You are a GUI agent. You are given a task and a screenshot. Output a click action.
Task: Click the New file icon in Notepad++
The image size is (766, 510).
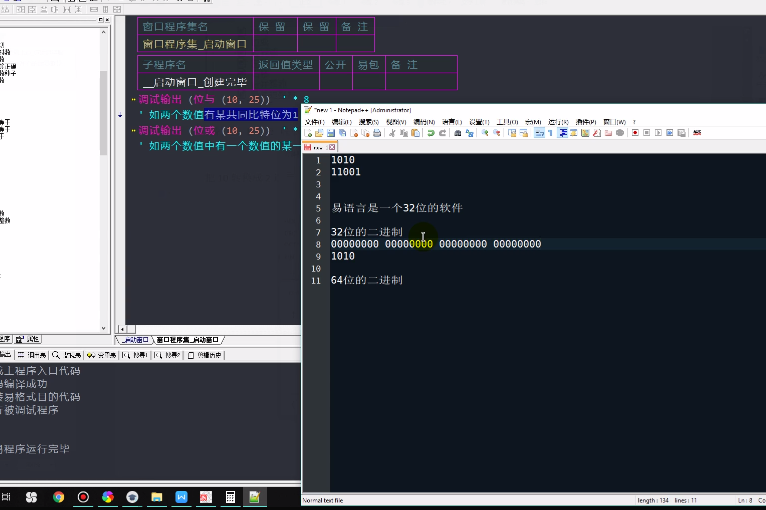[308, 133]
